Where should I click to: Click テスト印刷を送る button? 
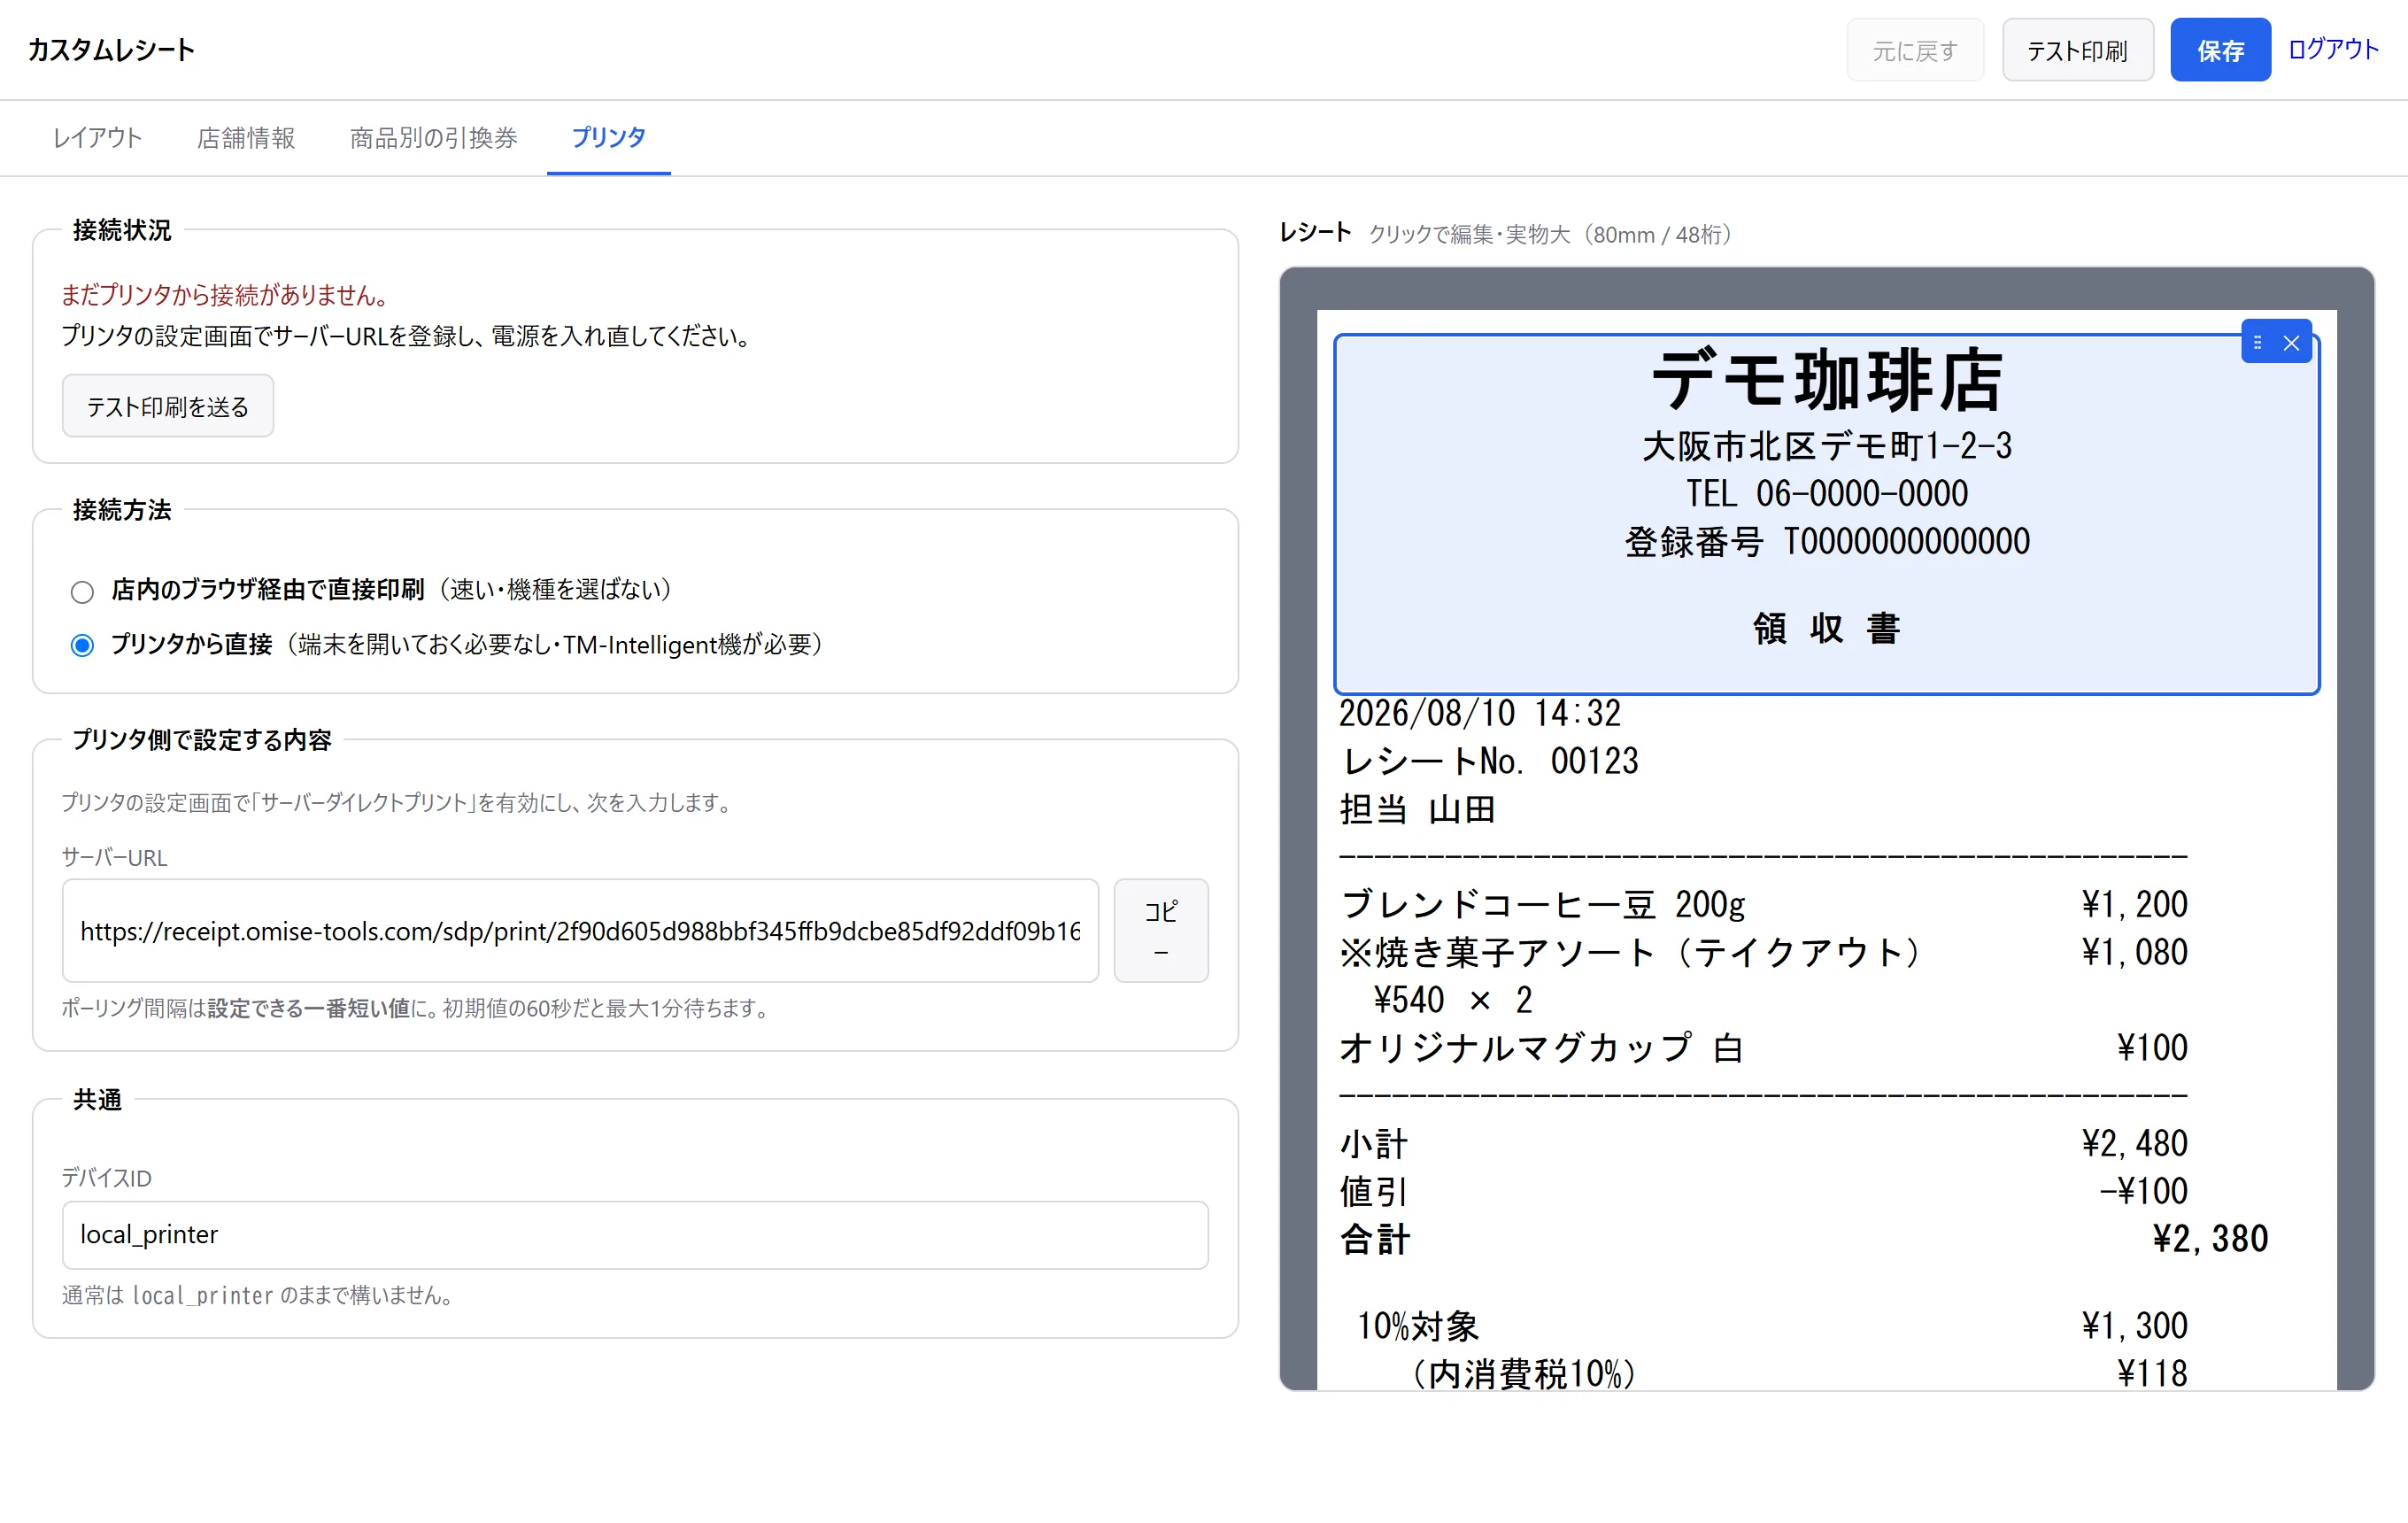click(168, 406)
